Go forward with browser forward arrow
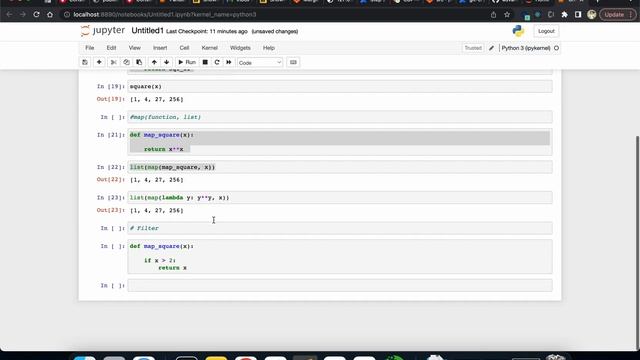640x360 pixels. 22,15
